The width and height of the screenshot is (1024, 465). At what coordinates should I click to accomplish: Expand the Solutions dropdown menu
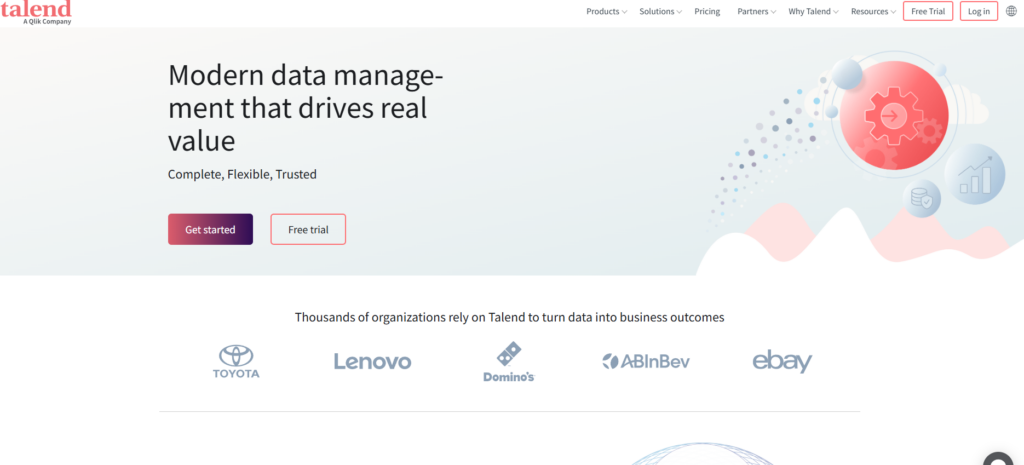(x=660, y=12)
